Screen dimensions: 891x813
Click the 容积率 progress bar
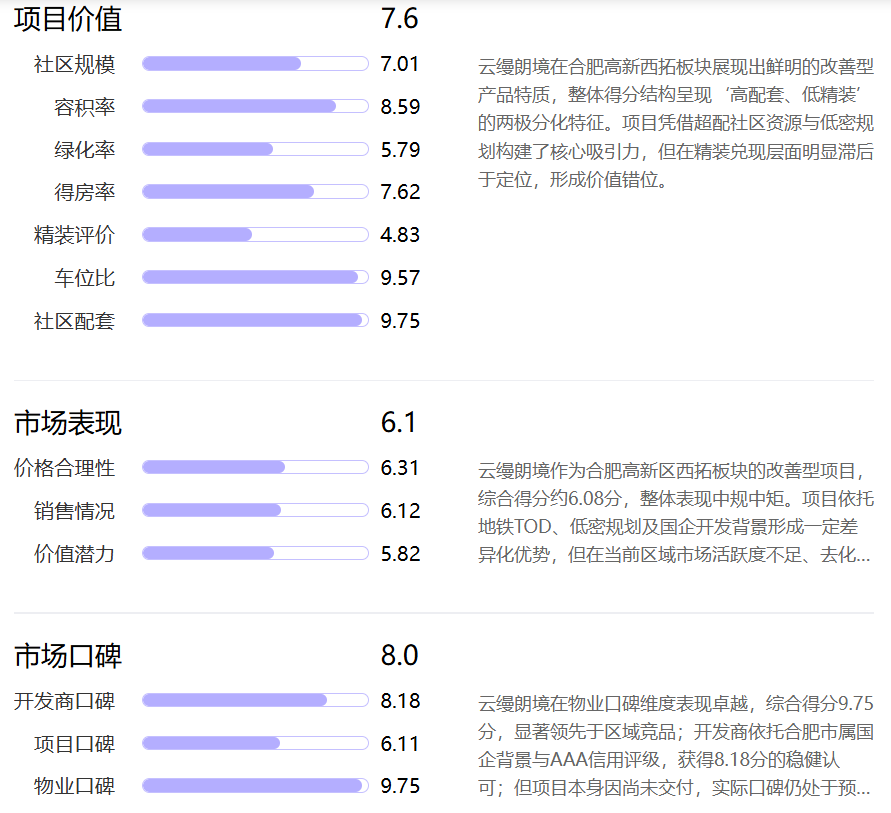255,106
